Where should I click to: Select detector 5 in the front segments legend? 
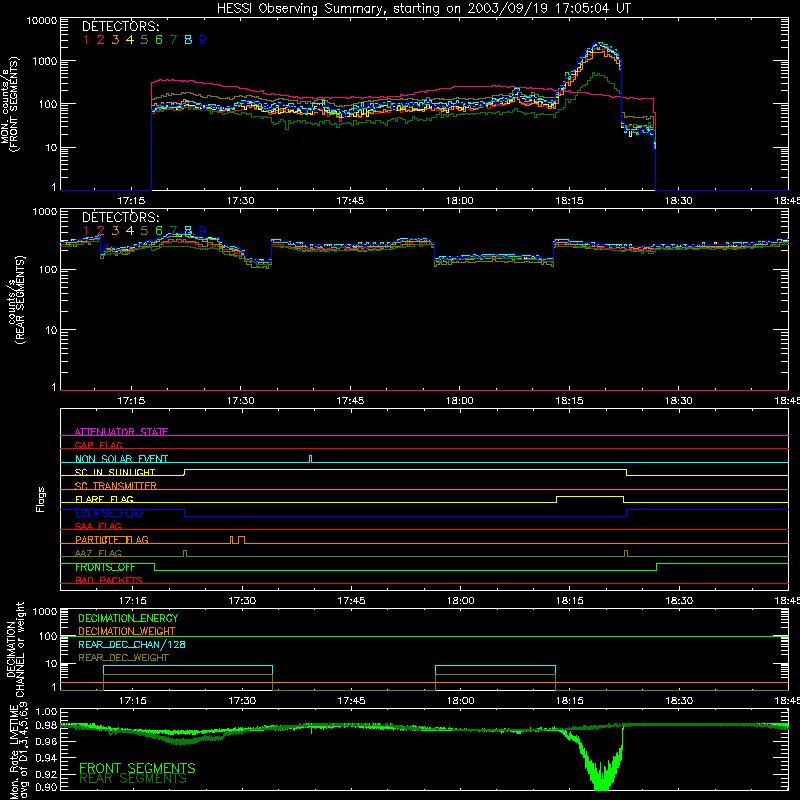pos(144,40)
